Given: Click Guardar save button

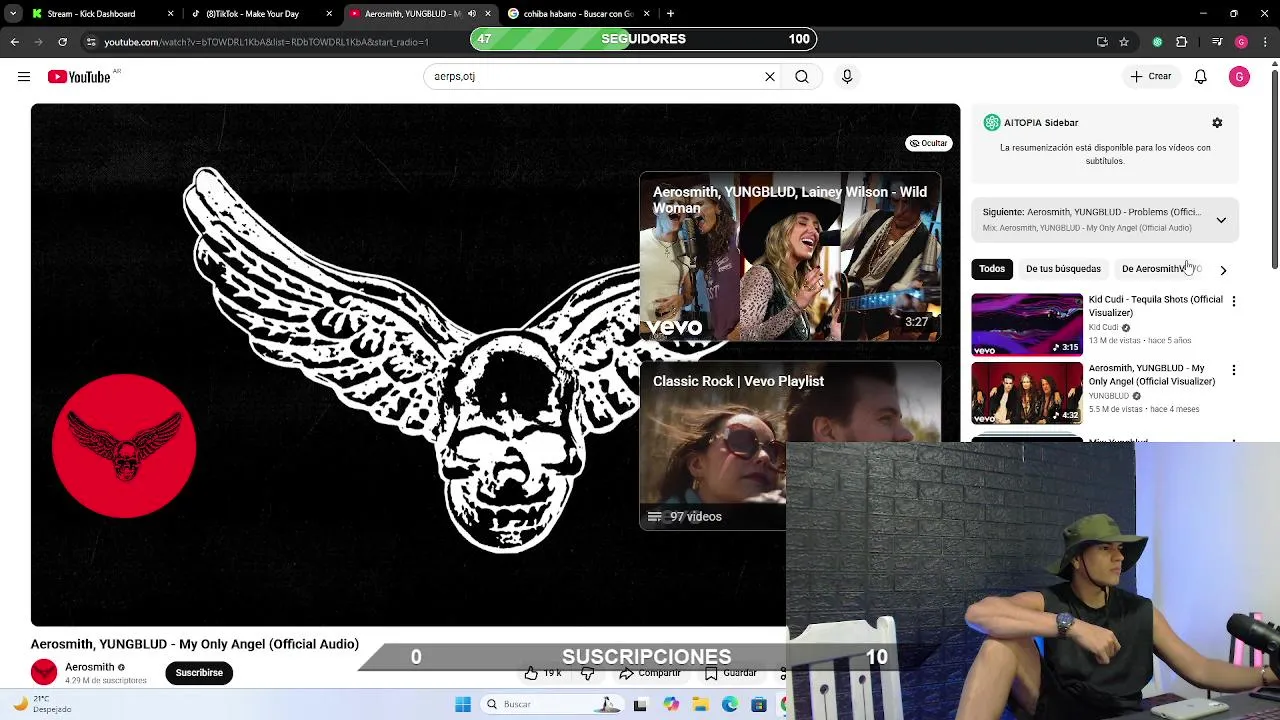Looking at the screenshot, I should 731,673.
